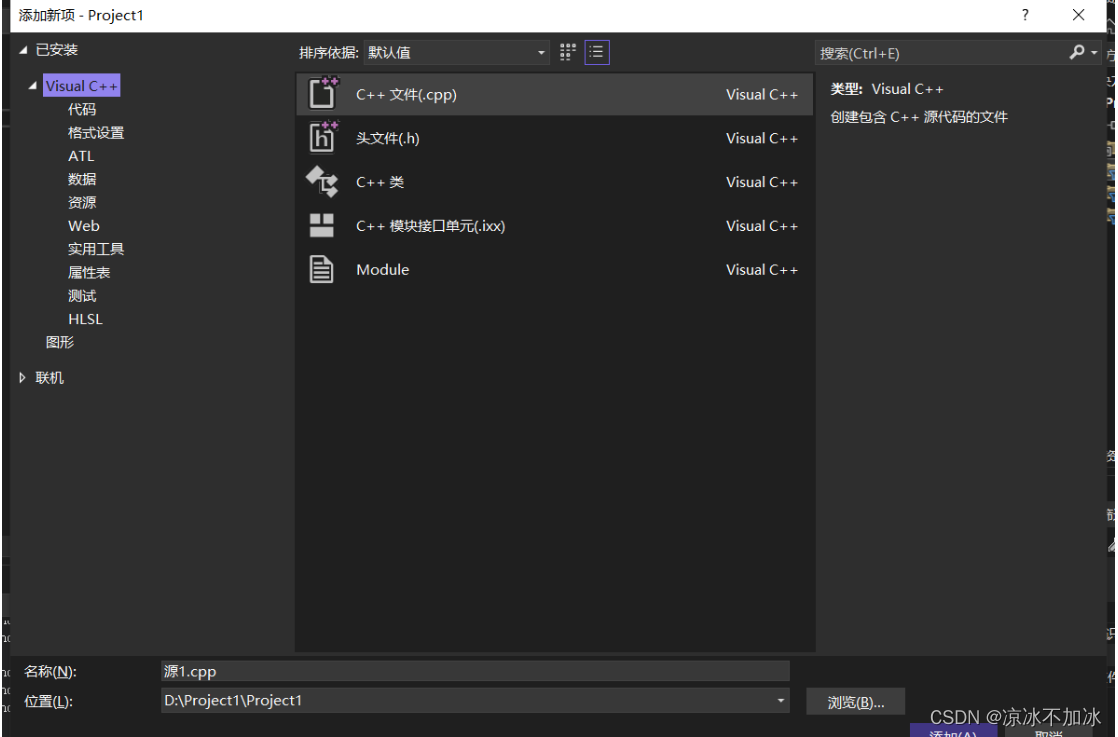Choose the C++ 文件(.cpp) row text
This screenshot has width=1118, height=737.
pyautogui.click(x=406, y=94)
